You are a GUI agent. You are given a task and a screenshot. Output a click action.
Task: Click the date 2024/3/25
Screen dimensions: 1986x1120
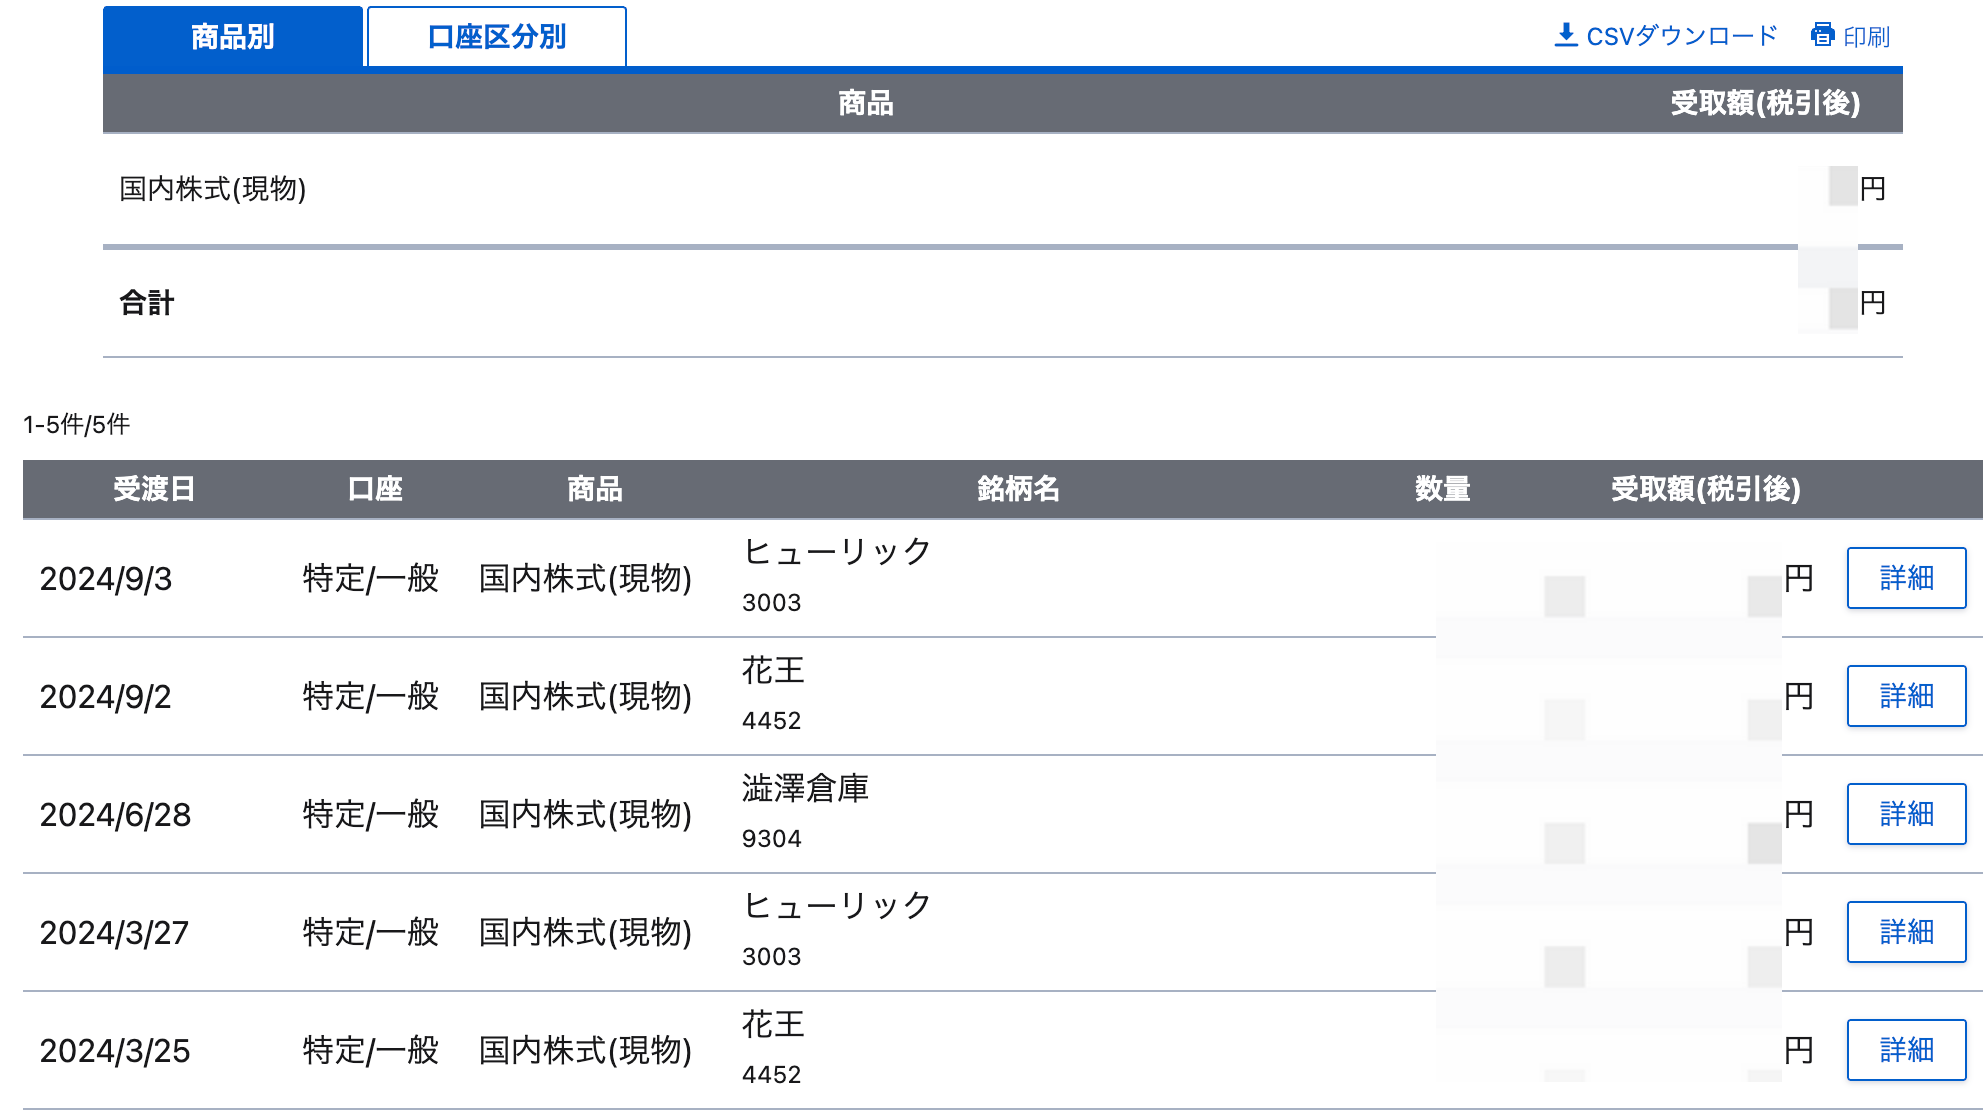(x=115, y=1050)
